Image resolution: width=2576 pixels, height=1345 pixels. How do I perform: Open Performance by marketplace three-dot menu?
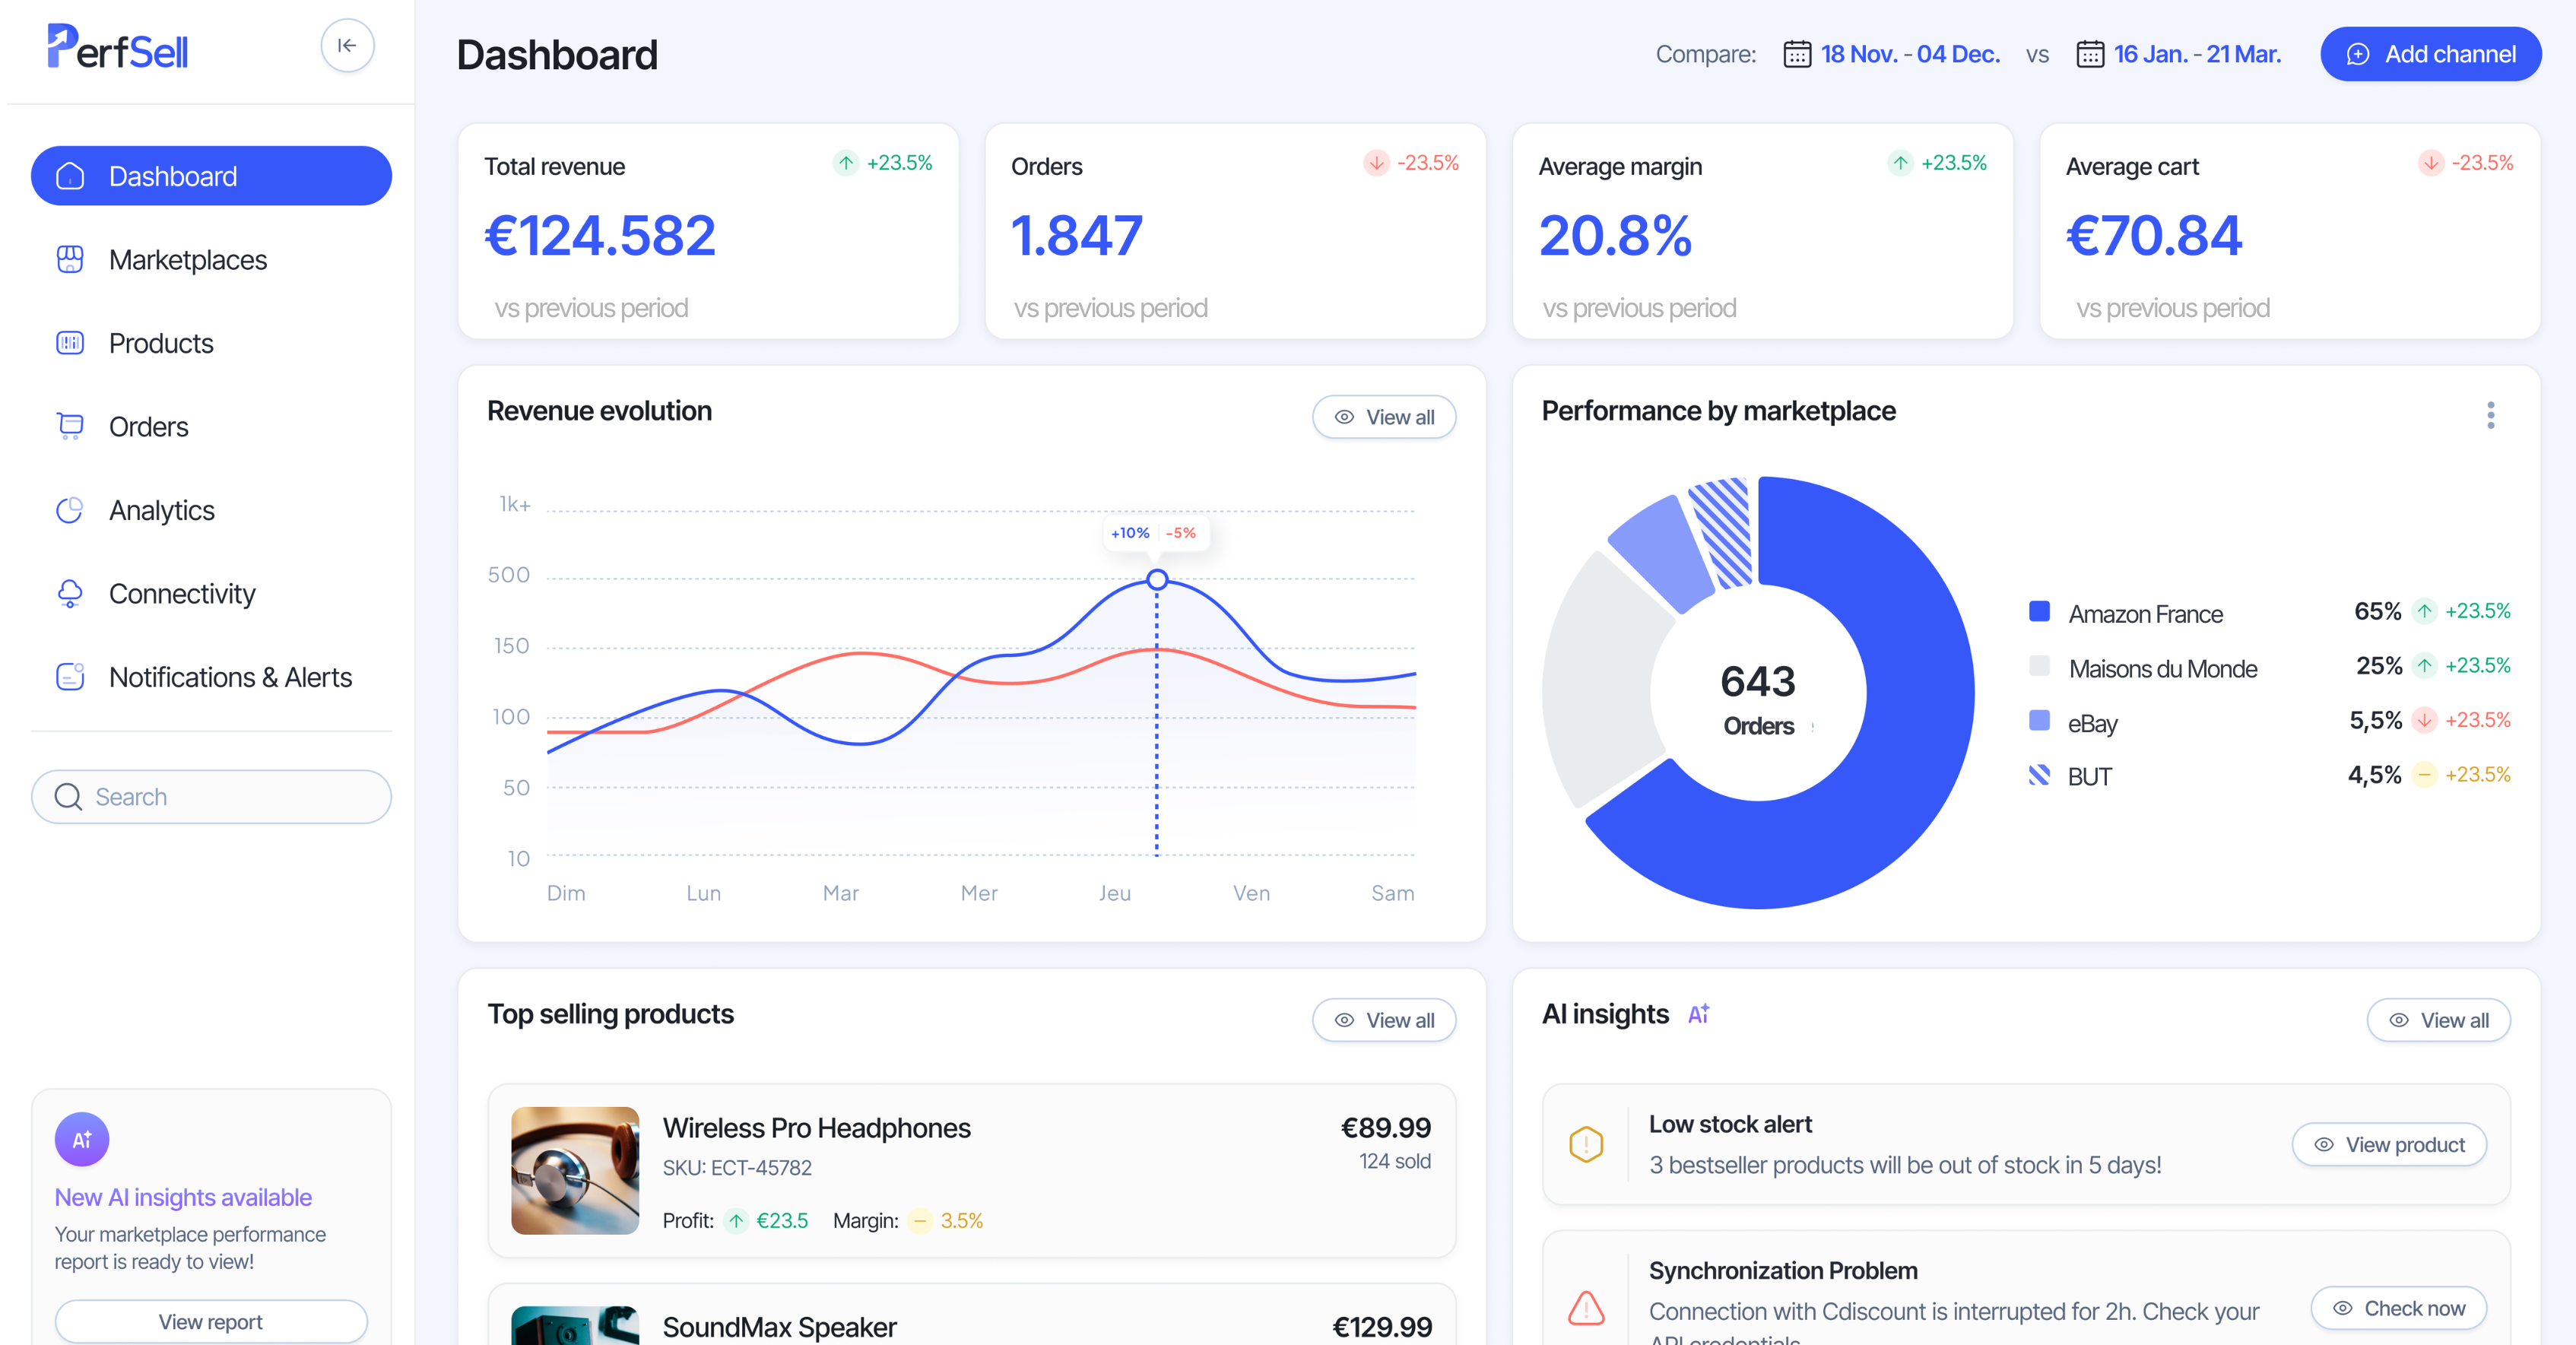point(2490,414)
